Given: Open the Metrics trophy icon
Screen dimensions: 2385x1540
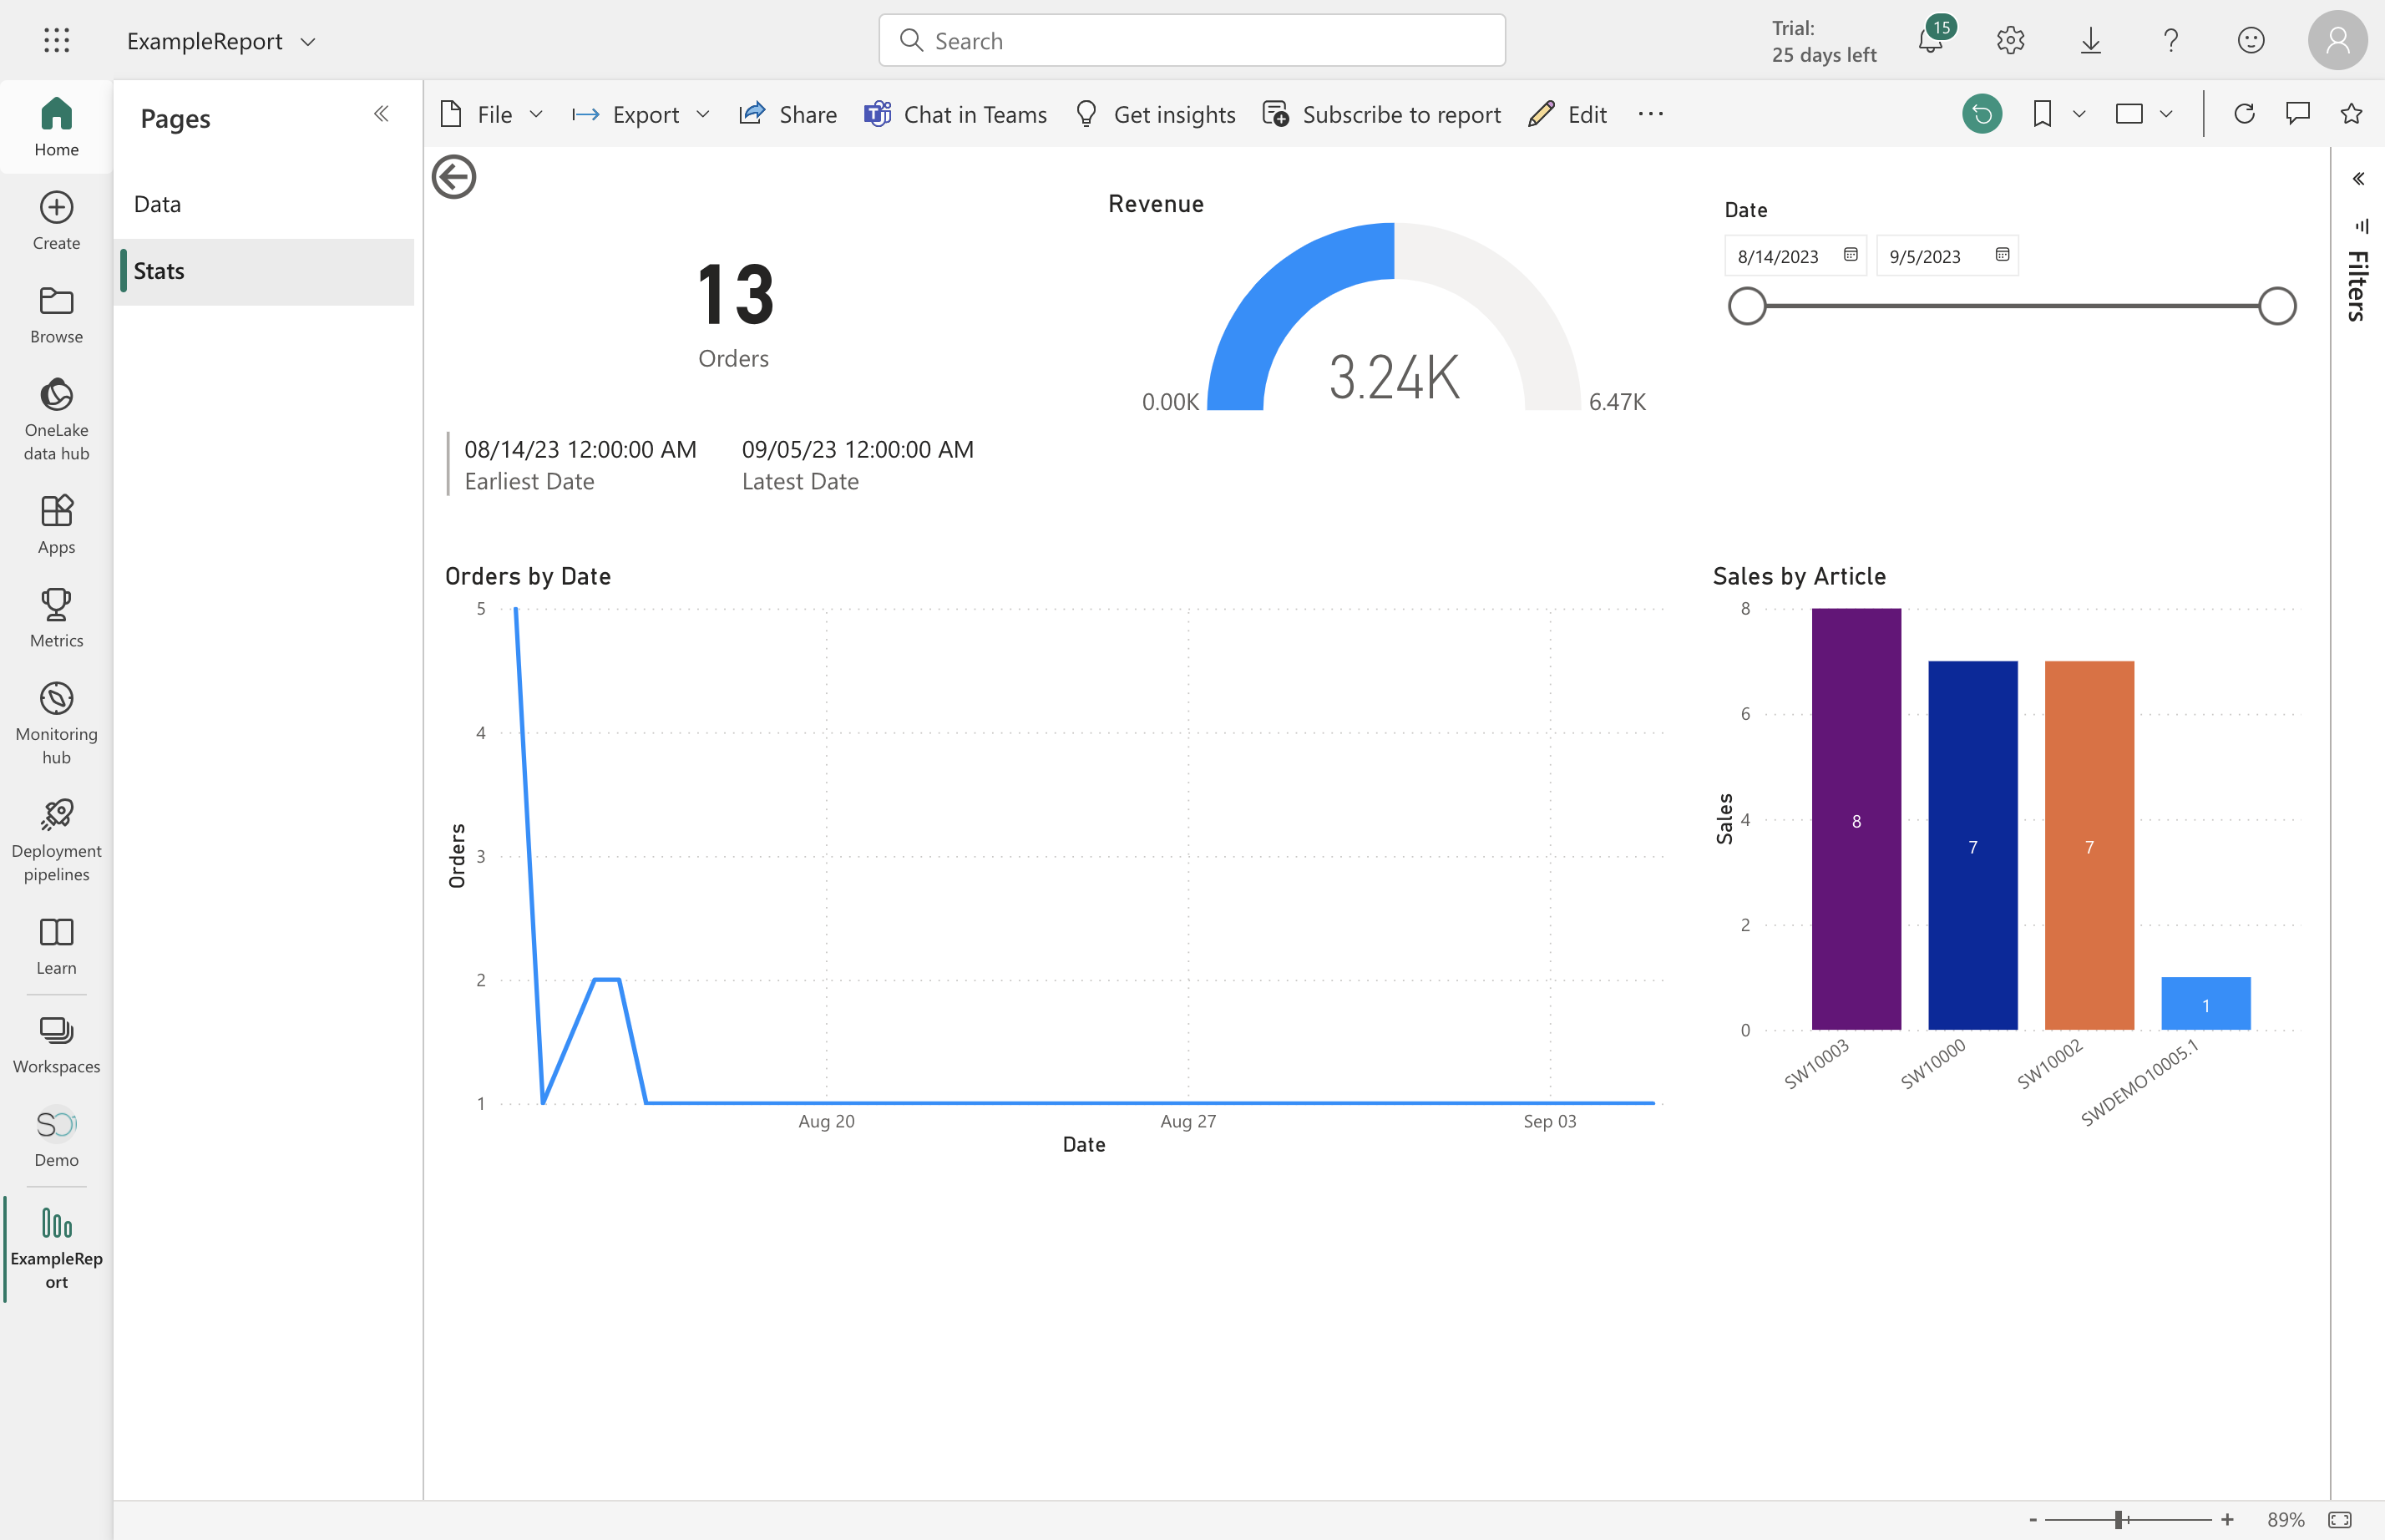Looking at the screenshot, I should tap(56, 604).
